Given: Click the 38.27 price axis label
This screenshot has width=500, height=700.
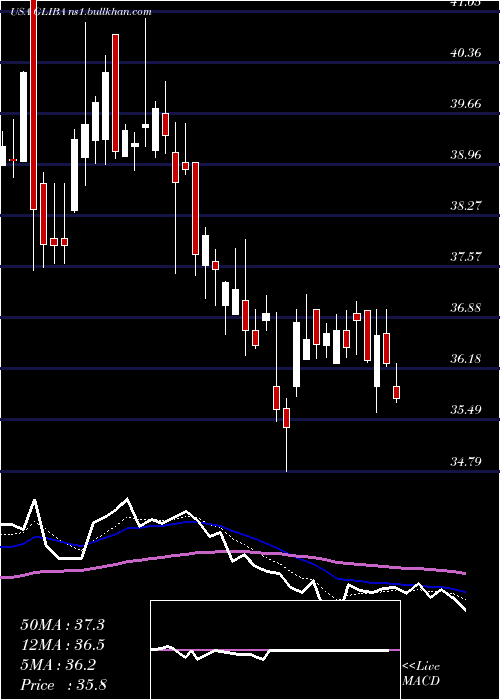Looking at the screenshot, I should [466, 206].
